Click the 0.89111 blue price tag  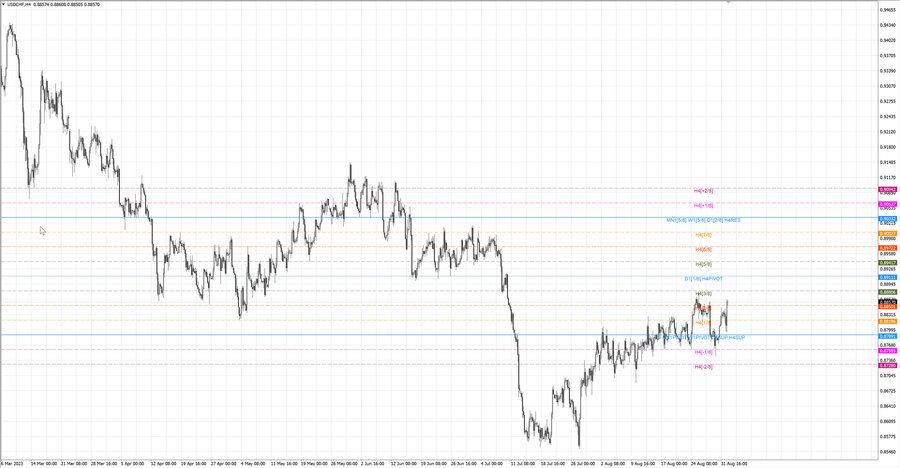click(x=888, y=277)
